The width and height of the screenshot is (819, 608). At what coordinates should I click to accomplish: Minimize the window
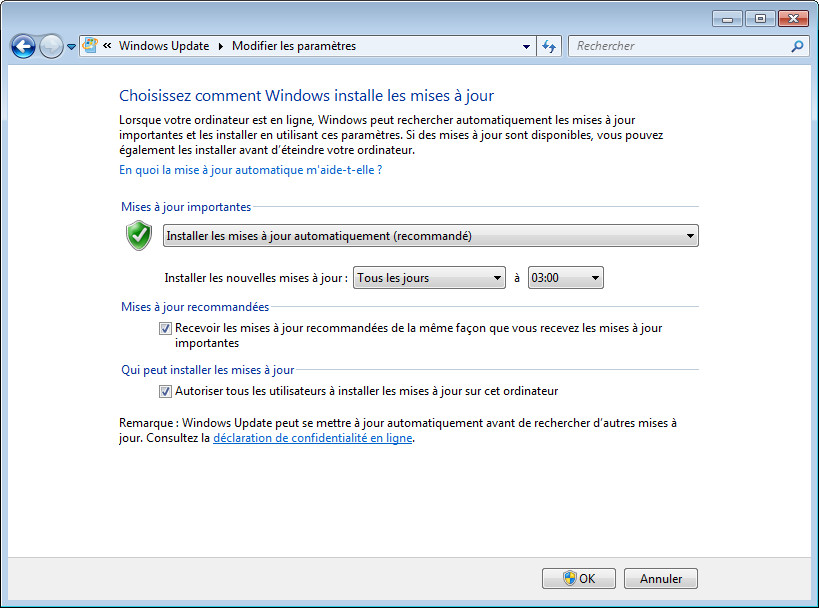[727, 19]
